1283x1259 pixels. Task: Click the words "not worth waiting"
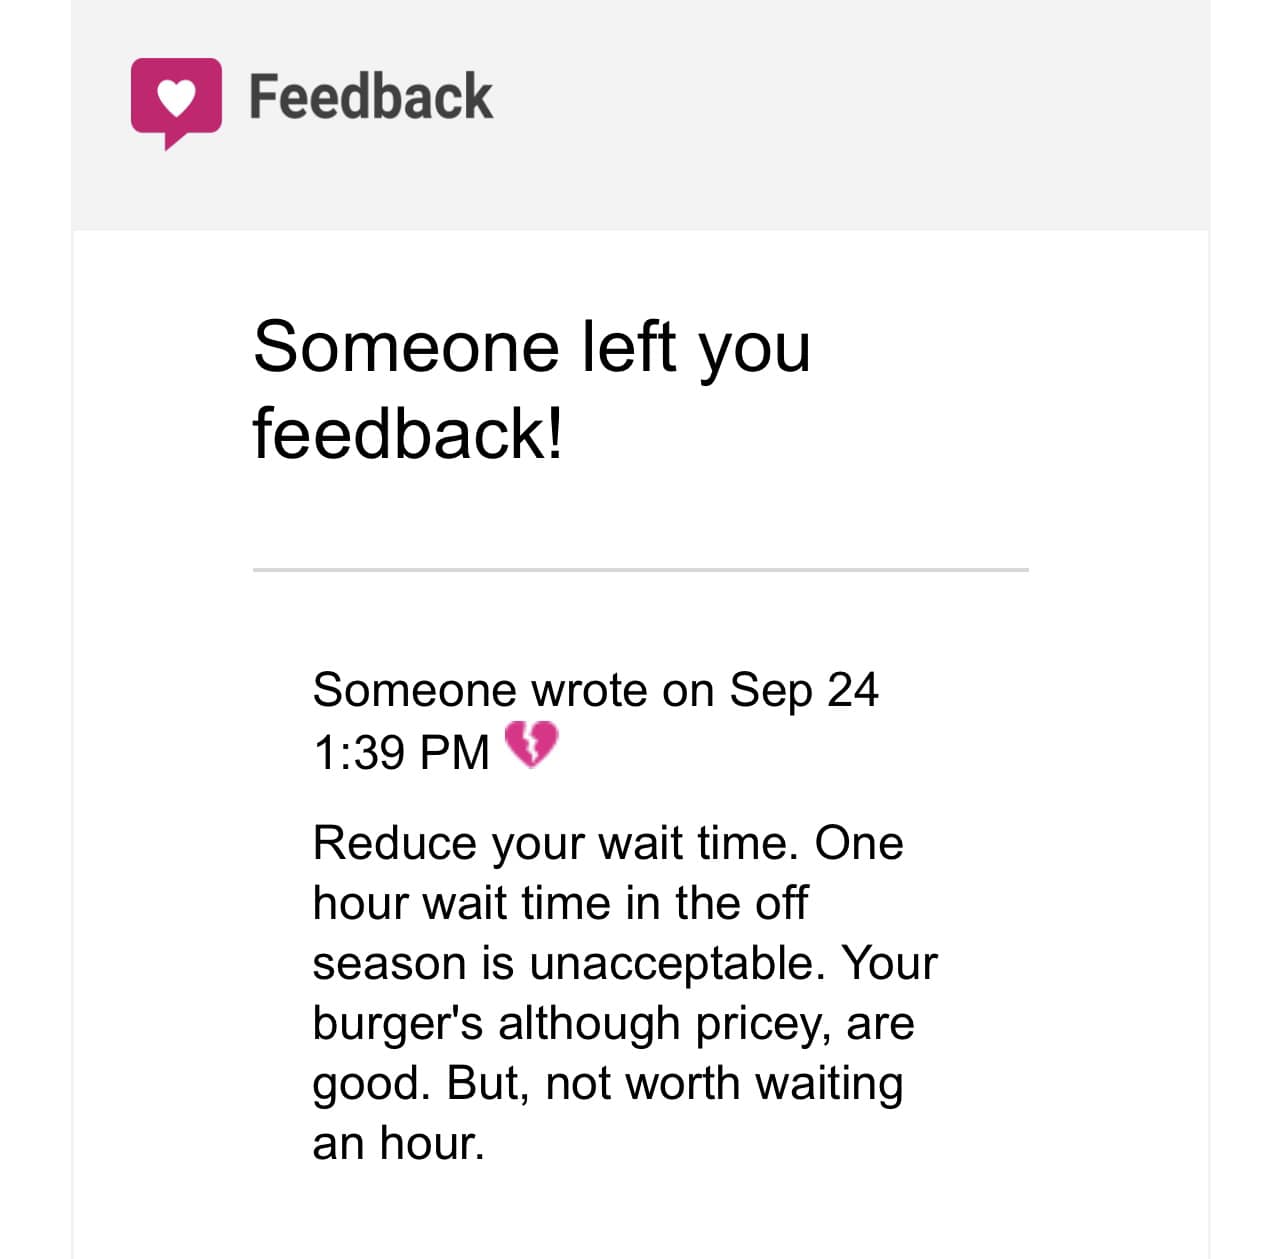724,1083
